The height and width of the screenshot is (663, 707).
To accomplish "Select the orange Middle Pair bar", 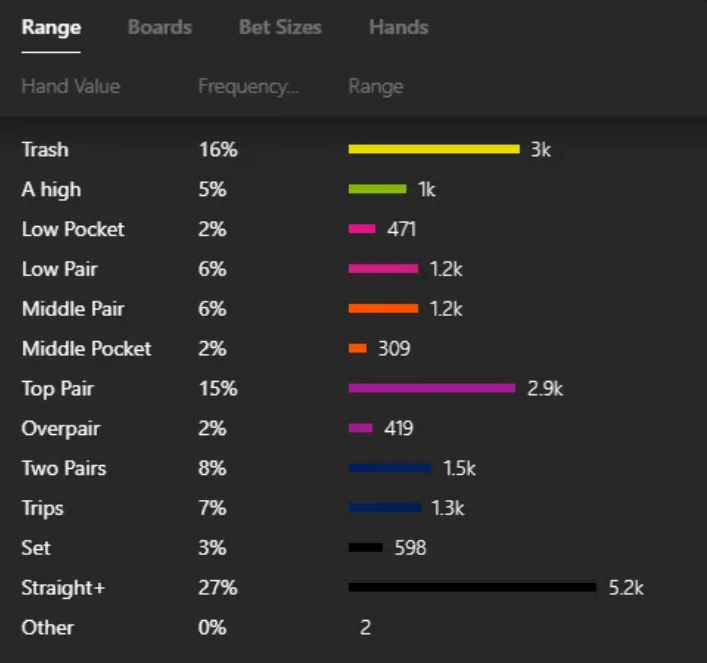I will pos(383,309).
